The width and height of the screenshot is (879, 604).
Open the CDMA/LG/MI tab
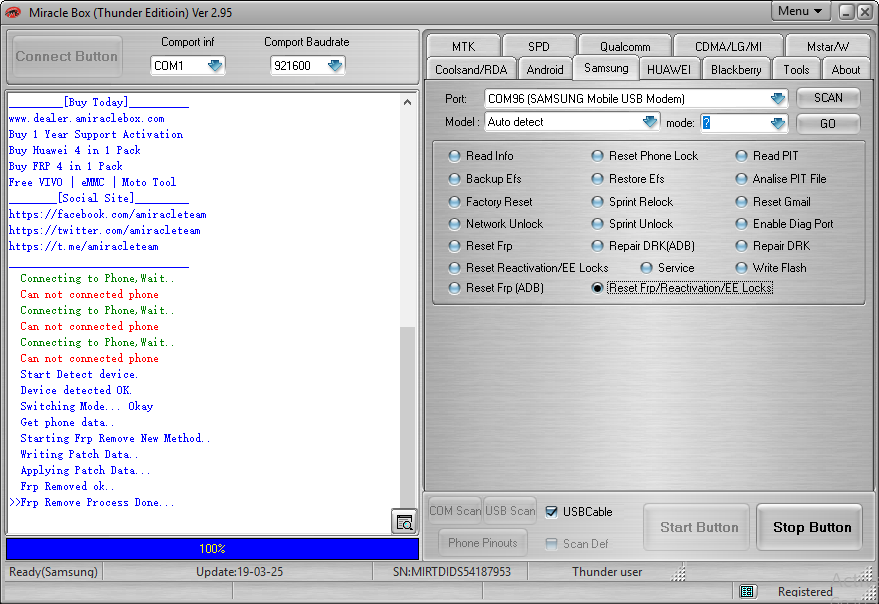pyautogui.click(x=728, y=46)
